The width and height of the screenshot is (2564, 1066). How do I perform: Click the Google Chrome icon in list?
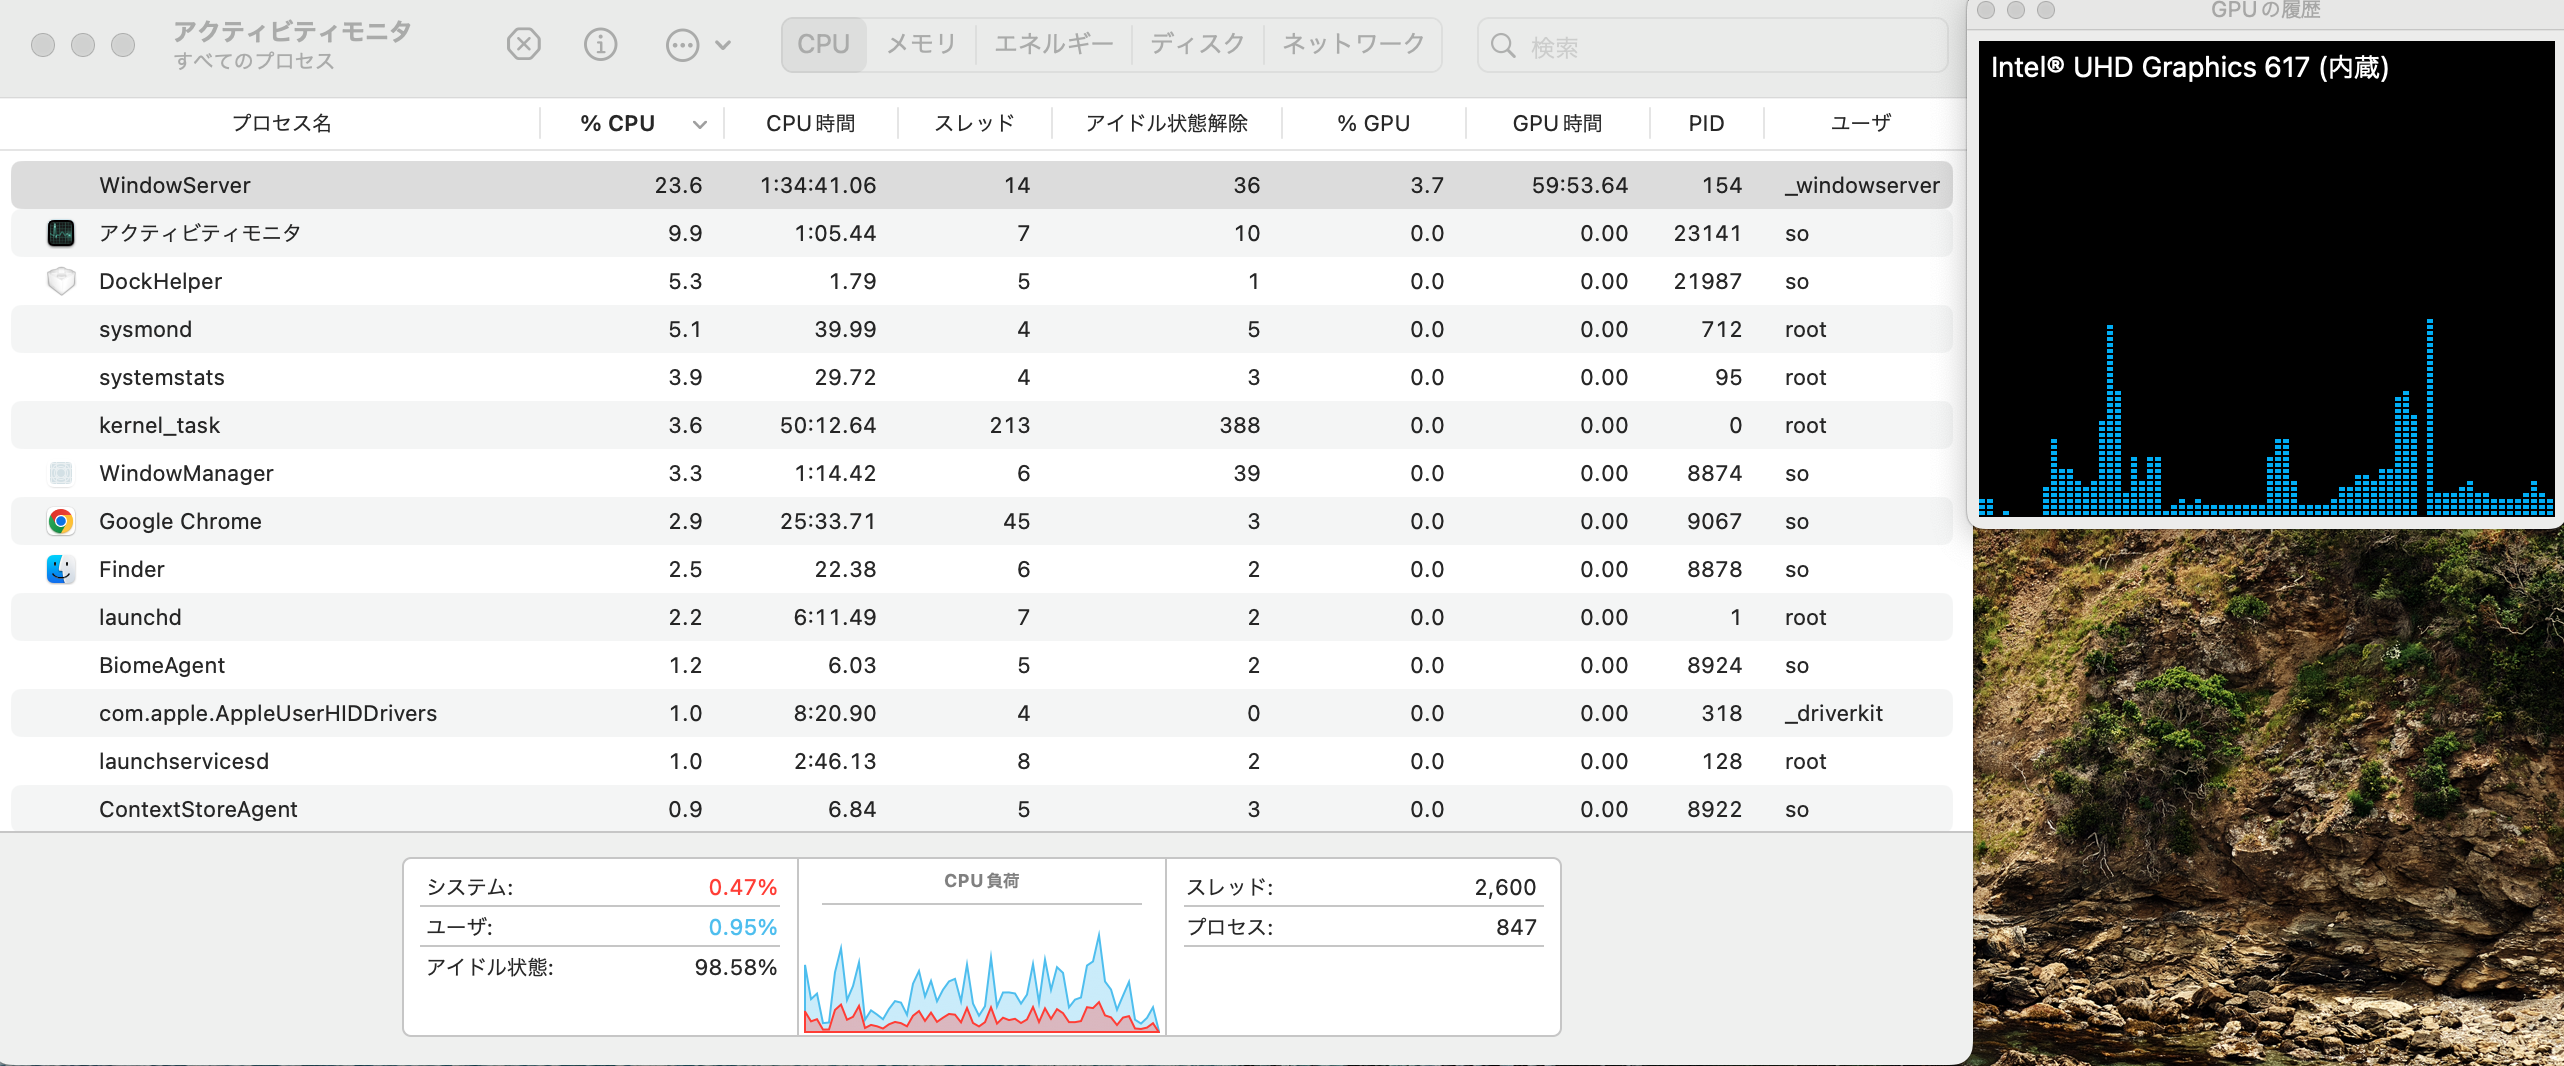[x=61, y=521]
